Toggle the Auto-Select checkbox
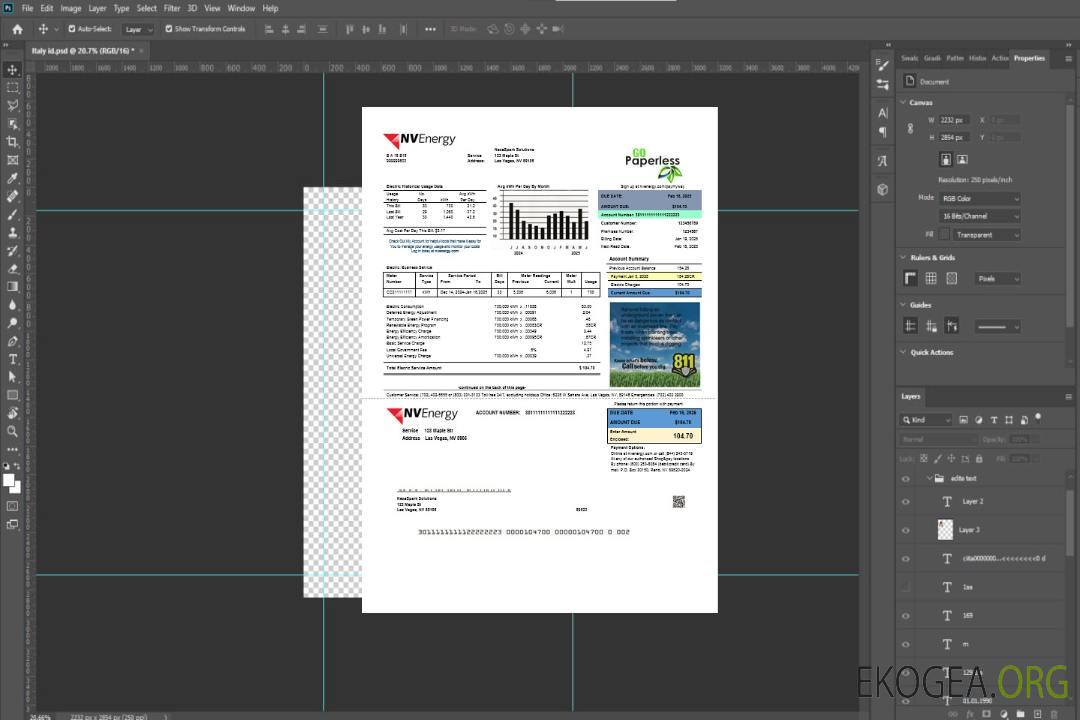1080x720 pixels. pos(72,29)
